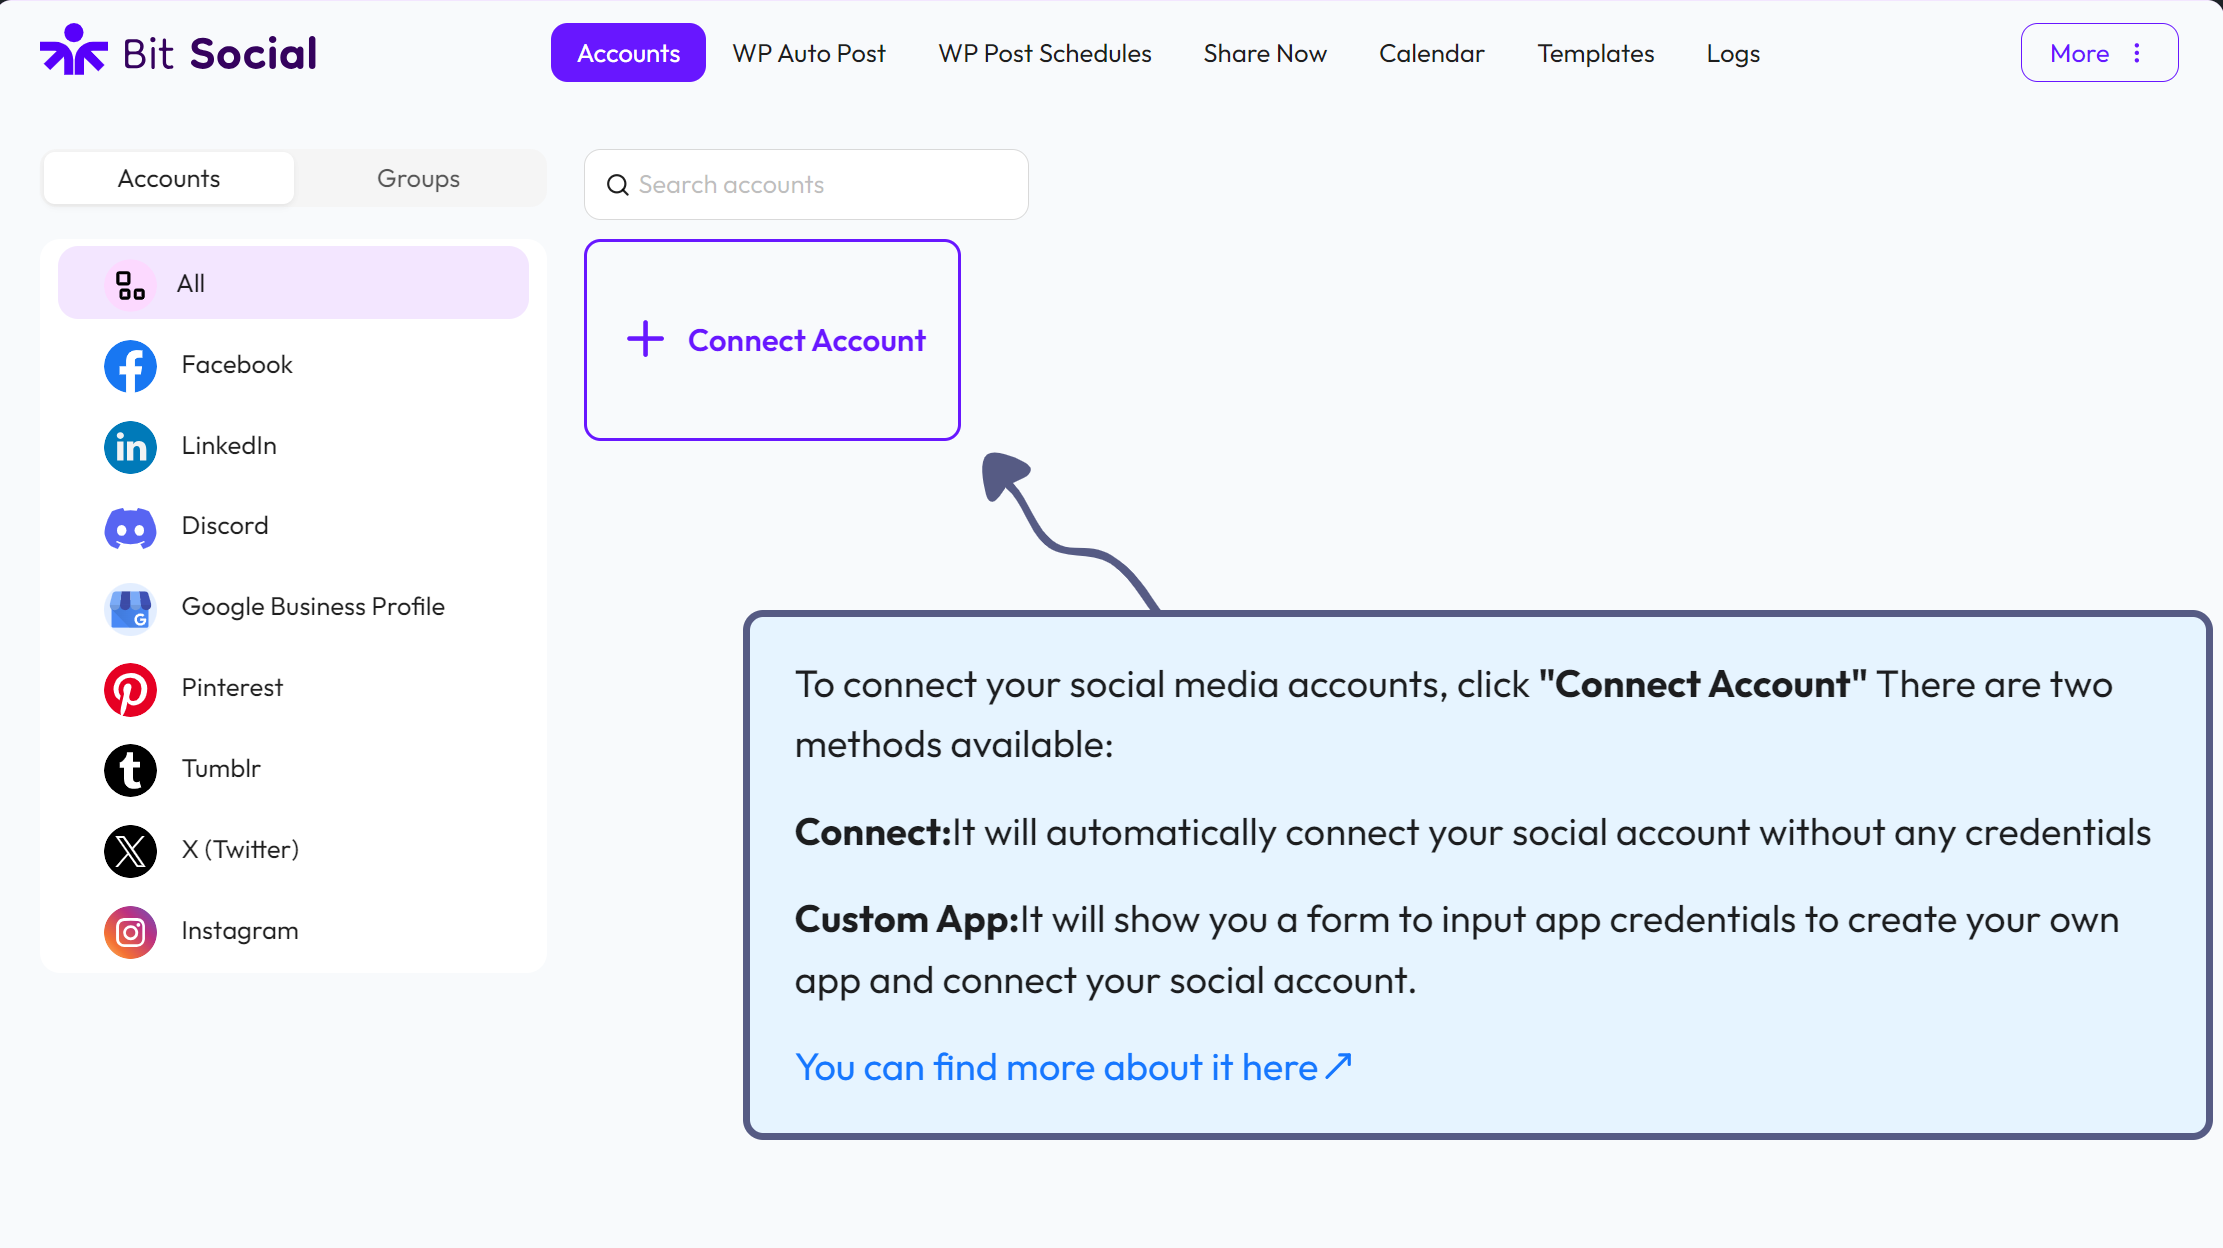
Task: Click the Google Business Profile icon
Action: [130, 608]
